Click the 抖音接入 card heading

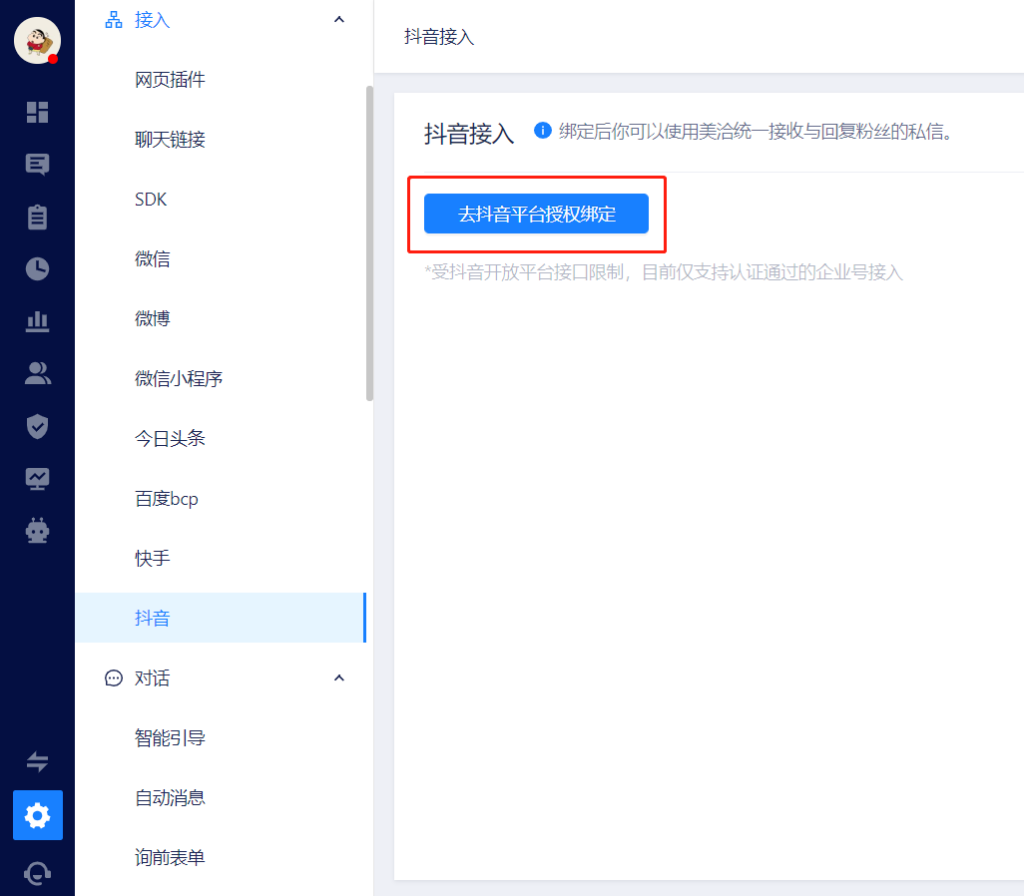(x=469, y=134)
